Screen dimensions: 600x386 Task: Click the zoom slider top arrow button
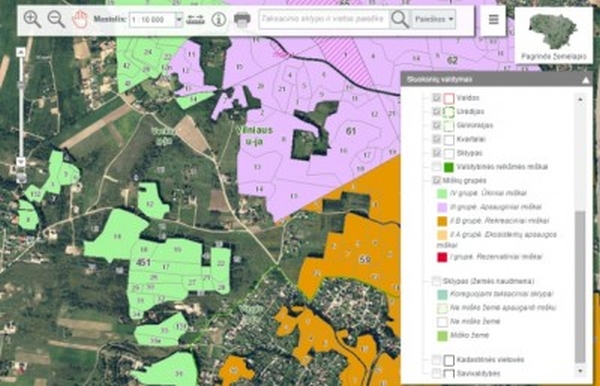pyautogui.click(x=21, y=52)
